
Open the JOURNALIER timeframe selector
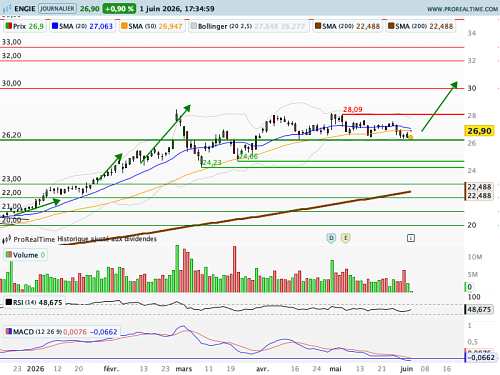point(57,8)
